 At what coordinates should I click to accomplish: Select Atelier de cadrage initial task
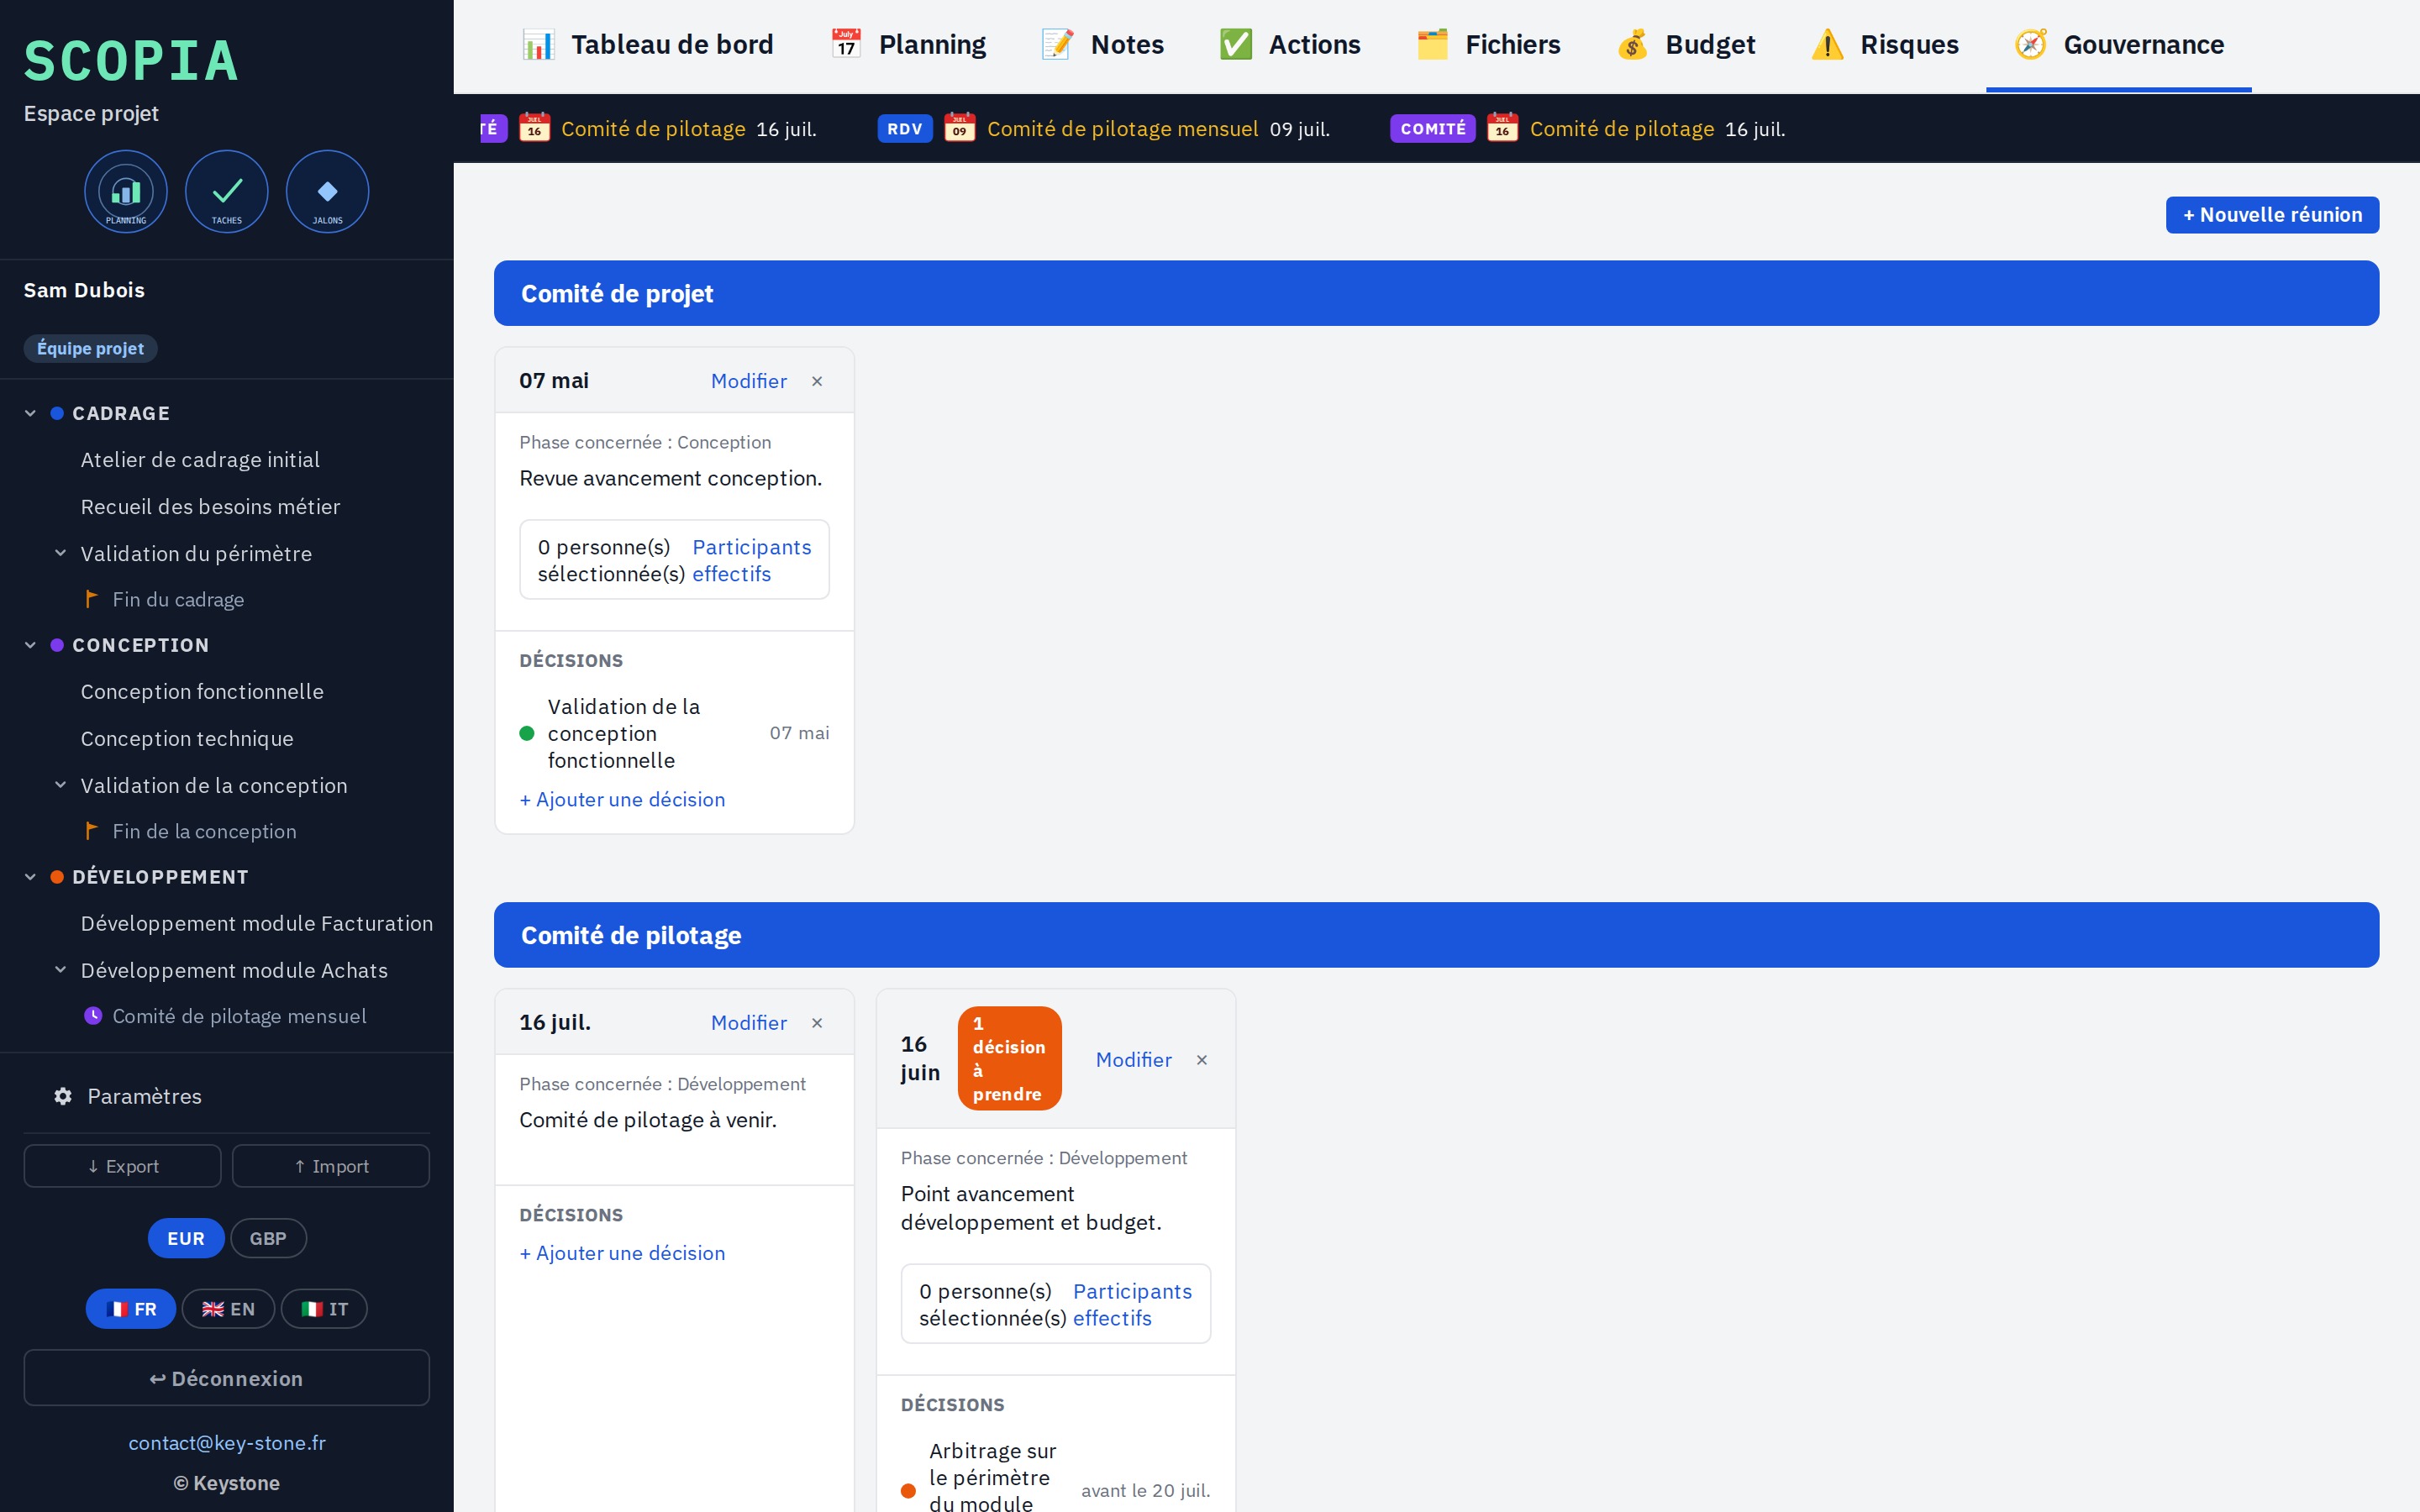click(x=200, y=460)
